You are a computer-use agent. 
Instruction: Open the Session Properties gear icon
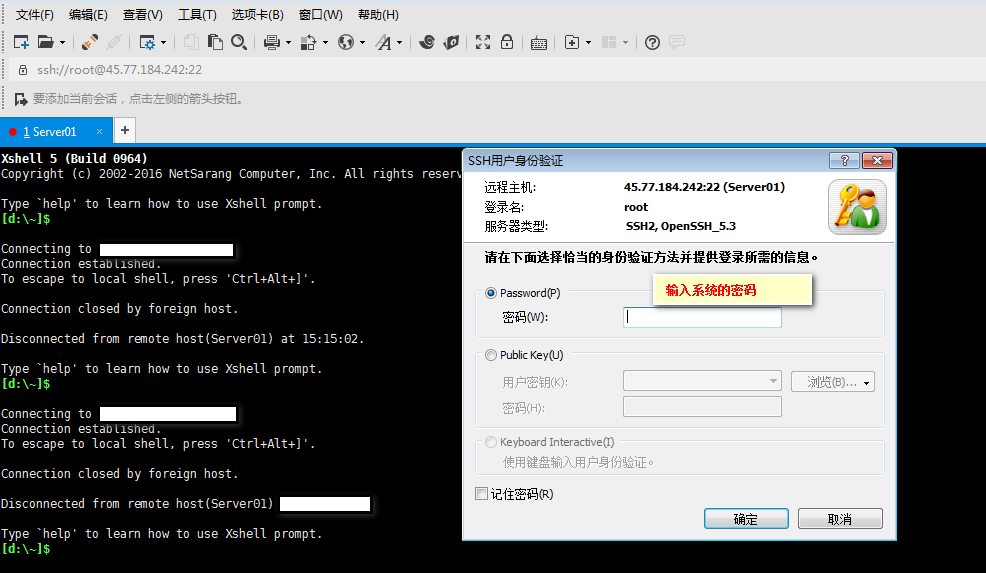[x=147, y=42]
